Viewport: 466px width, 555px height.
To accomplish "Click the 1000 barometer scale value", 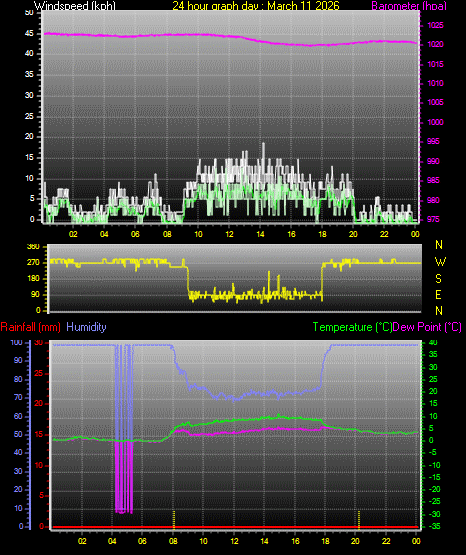I will click(x=435, y=122).
